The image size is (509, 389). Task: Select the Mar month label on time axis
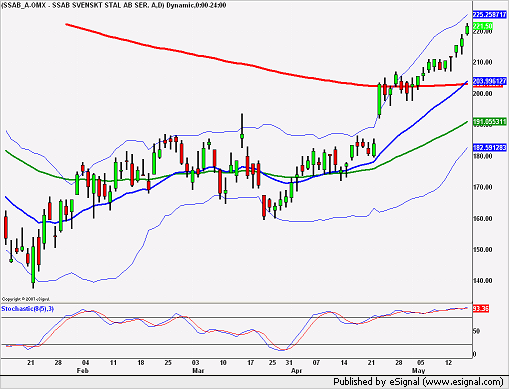pyautogui.click(x=198, y=370)
